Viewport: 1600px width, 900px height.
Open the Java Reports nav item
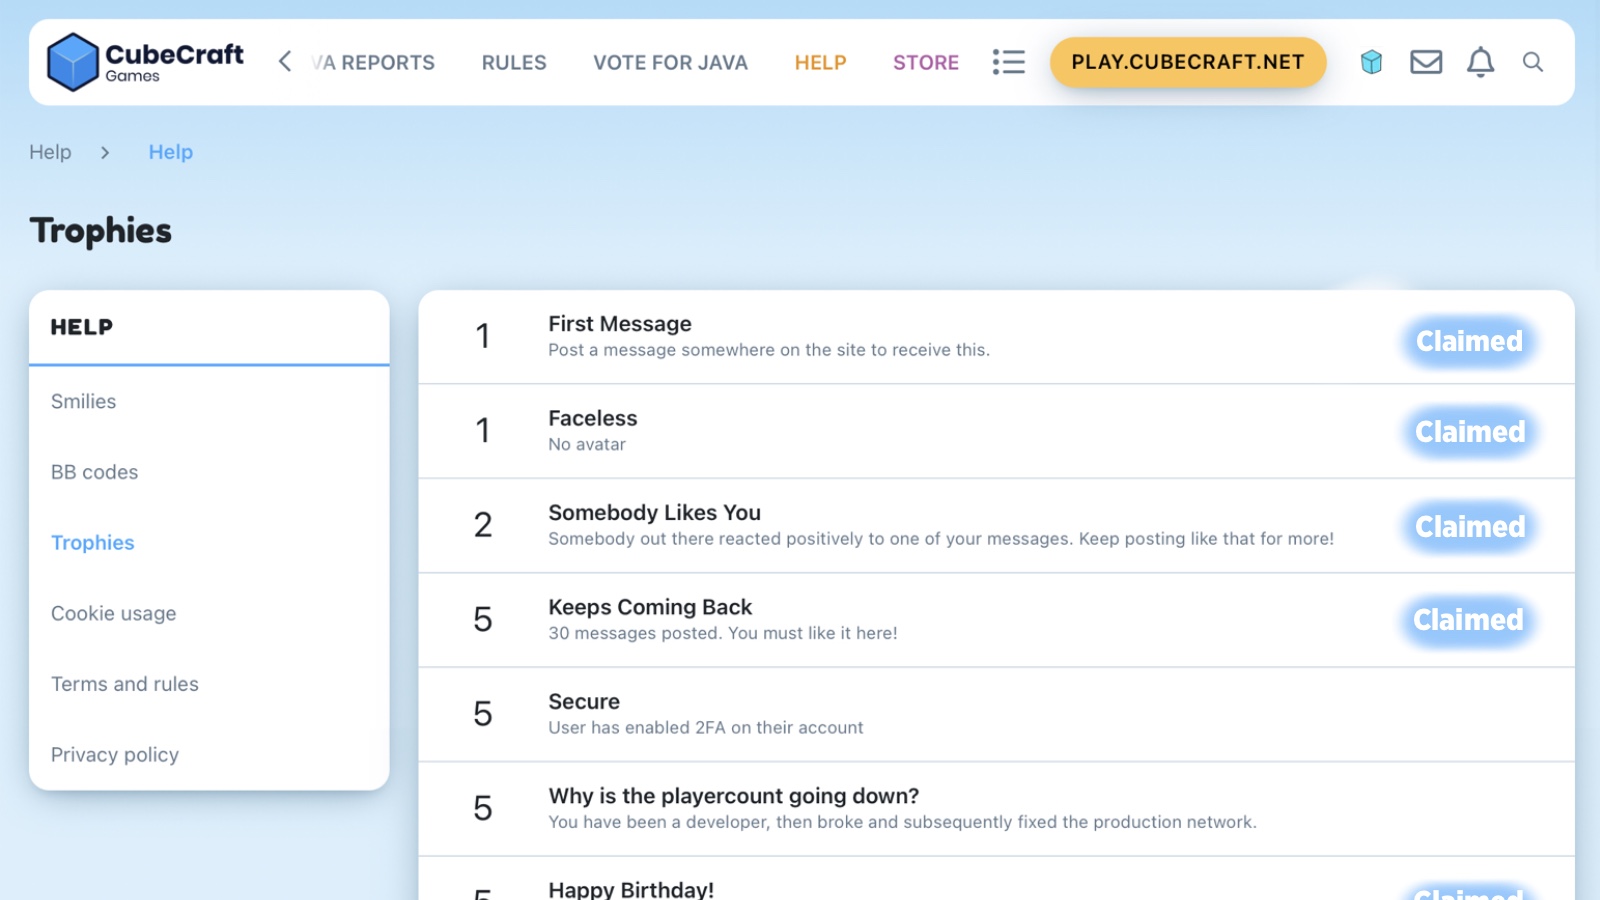[x=372, y=62]
